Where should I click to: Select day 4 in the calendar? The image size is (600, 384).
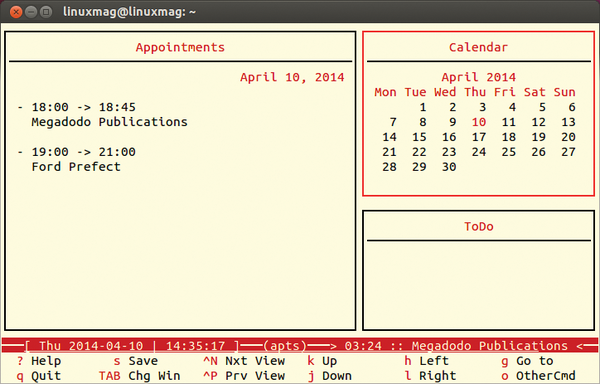point(512,107)
